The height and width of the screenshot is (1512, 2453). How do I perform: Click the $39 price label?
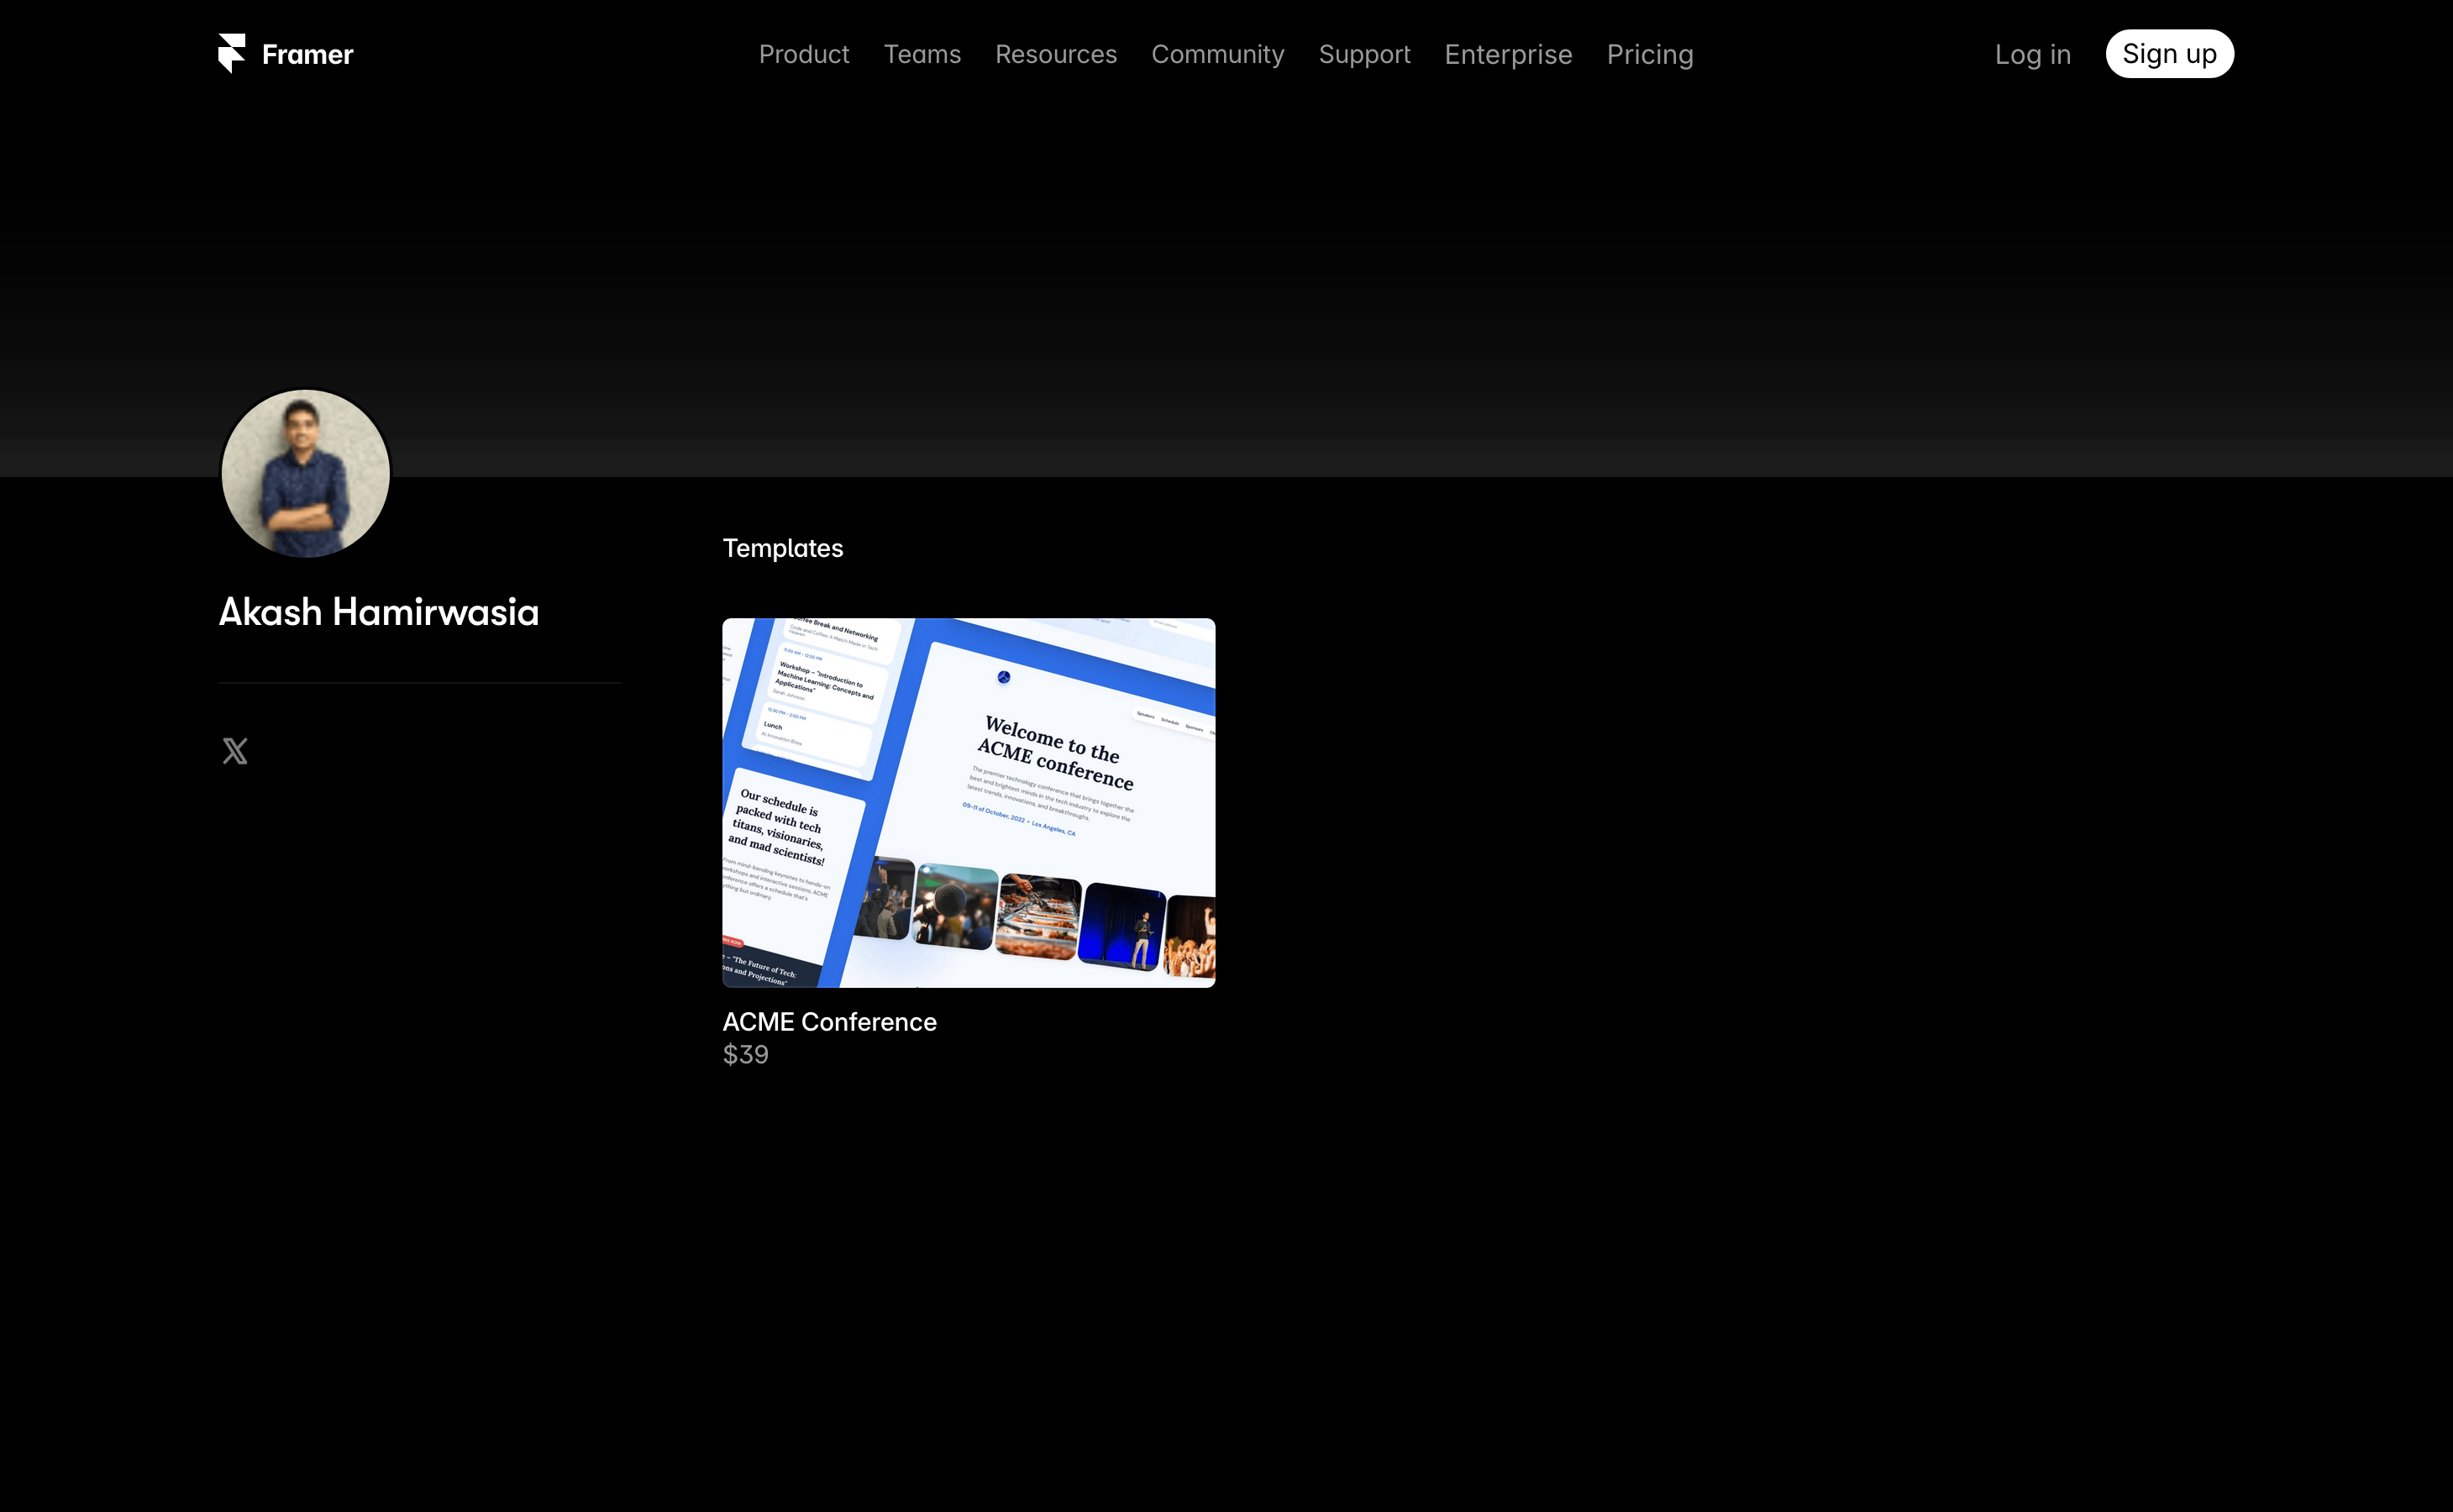[746, 1055]
